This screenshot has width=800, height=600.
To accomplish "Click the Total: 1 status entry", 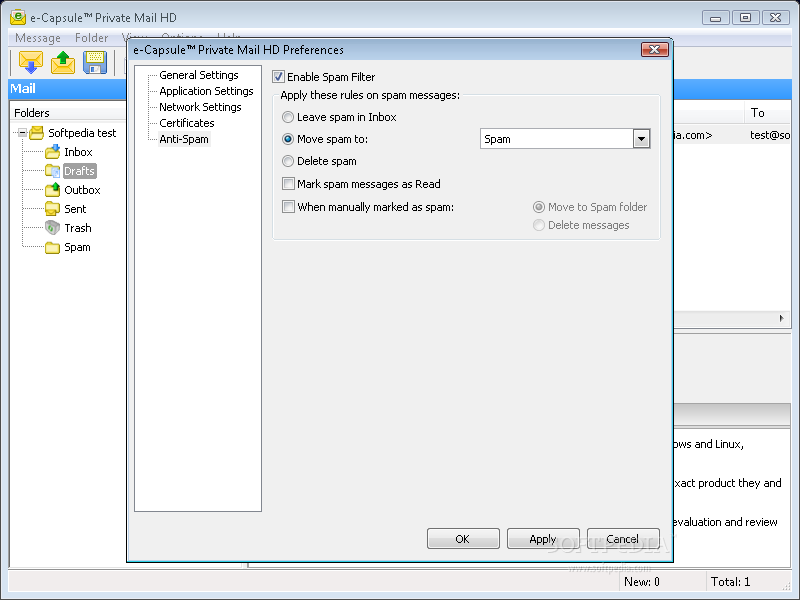I will 731,582.
